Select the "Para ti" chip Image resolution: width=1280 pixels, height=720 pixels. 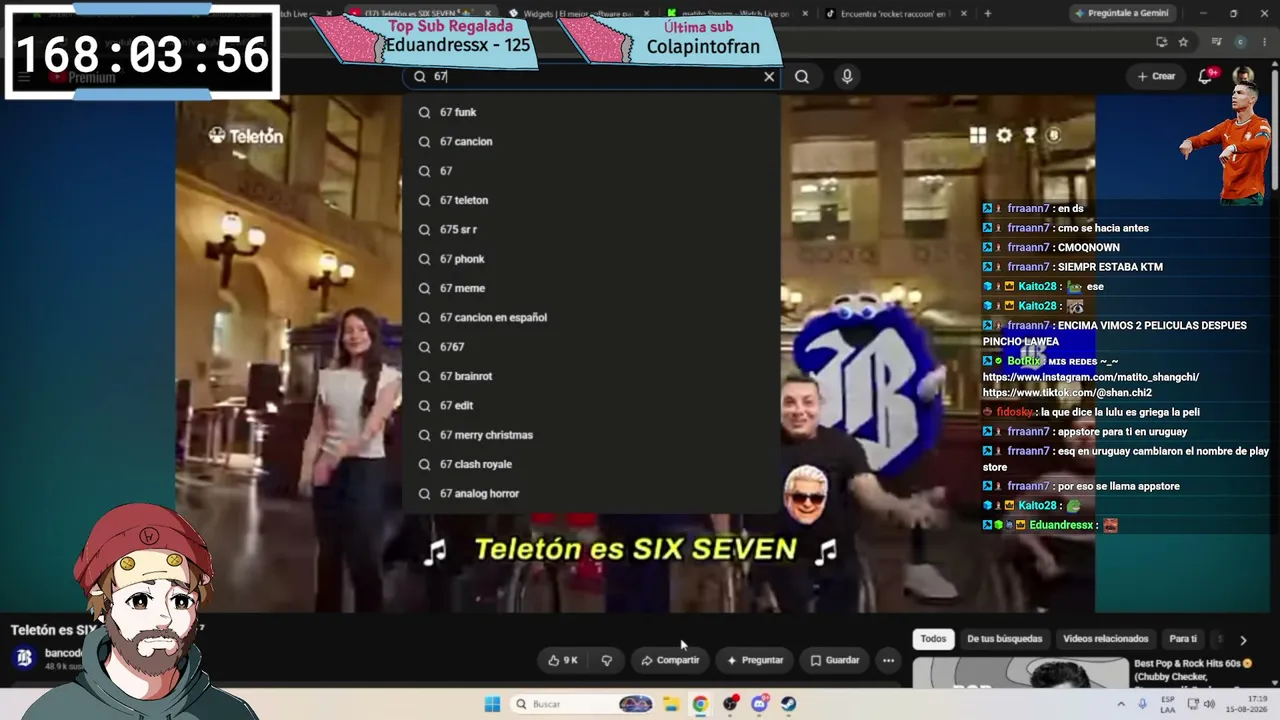(1183, 639)
